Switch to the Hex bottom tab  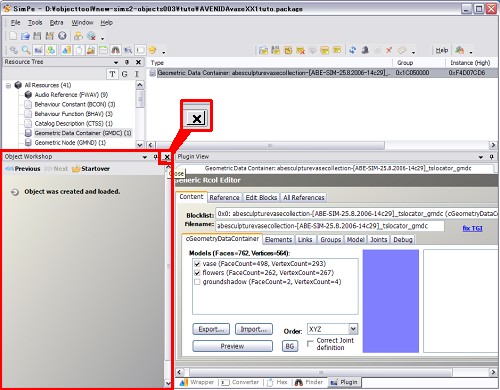pyautogui.click(x=277, y=382)
